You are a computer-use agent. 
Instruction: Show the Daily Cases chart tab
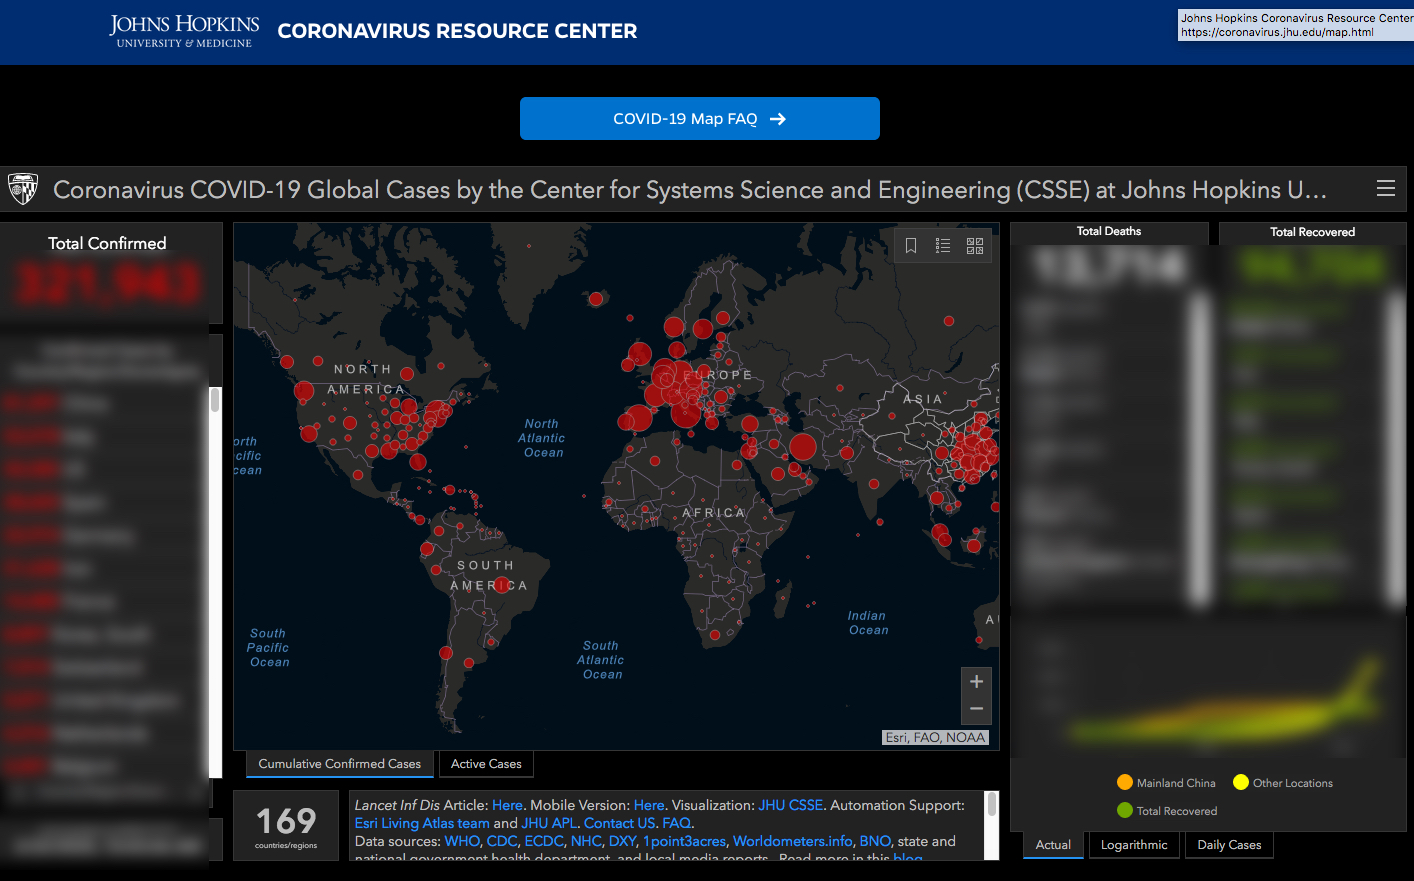1229,845
